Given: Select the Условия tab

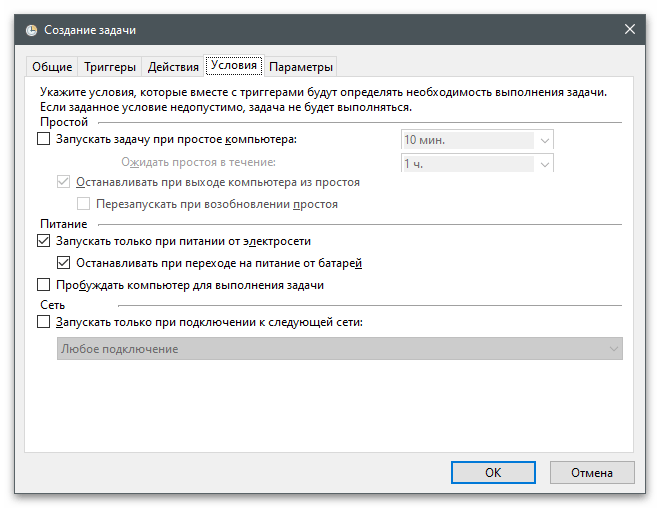Looking at the screenshot, I should pos(234,66).
